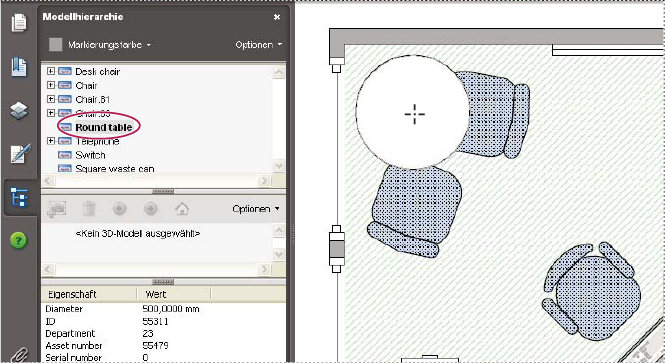Select the Model Tree panel icon
The height and width of the screenshot is (363, 665).
tap(20, 198)
